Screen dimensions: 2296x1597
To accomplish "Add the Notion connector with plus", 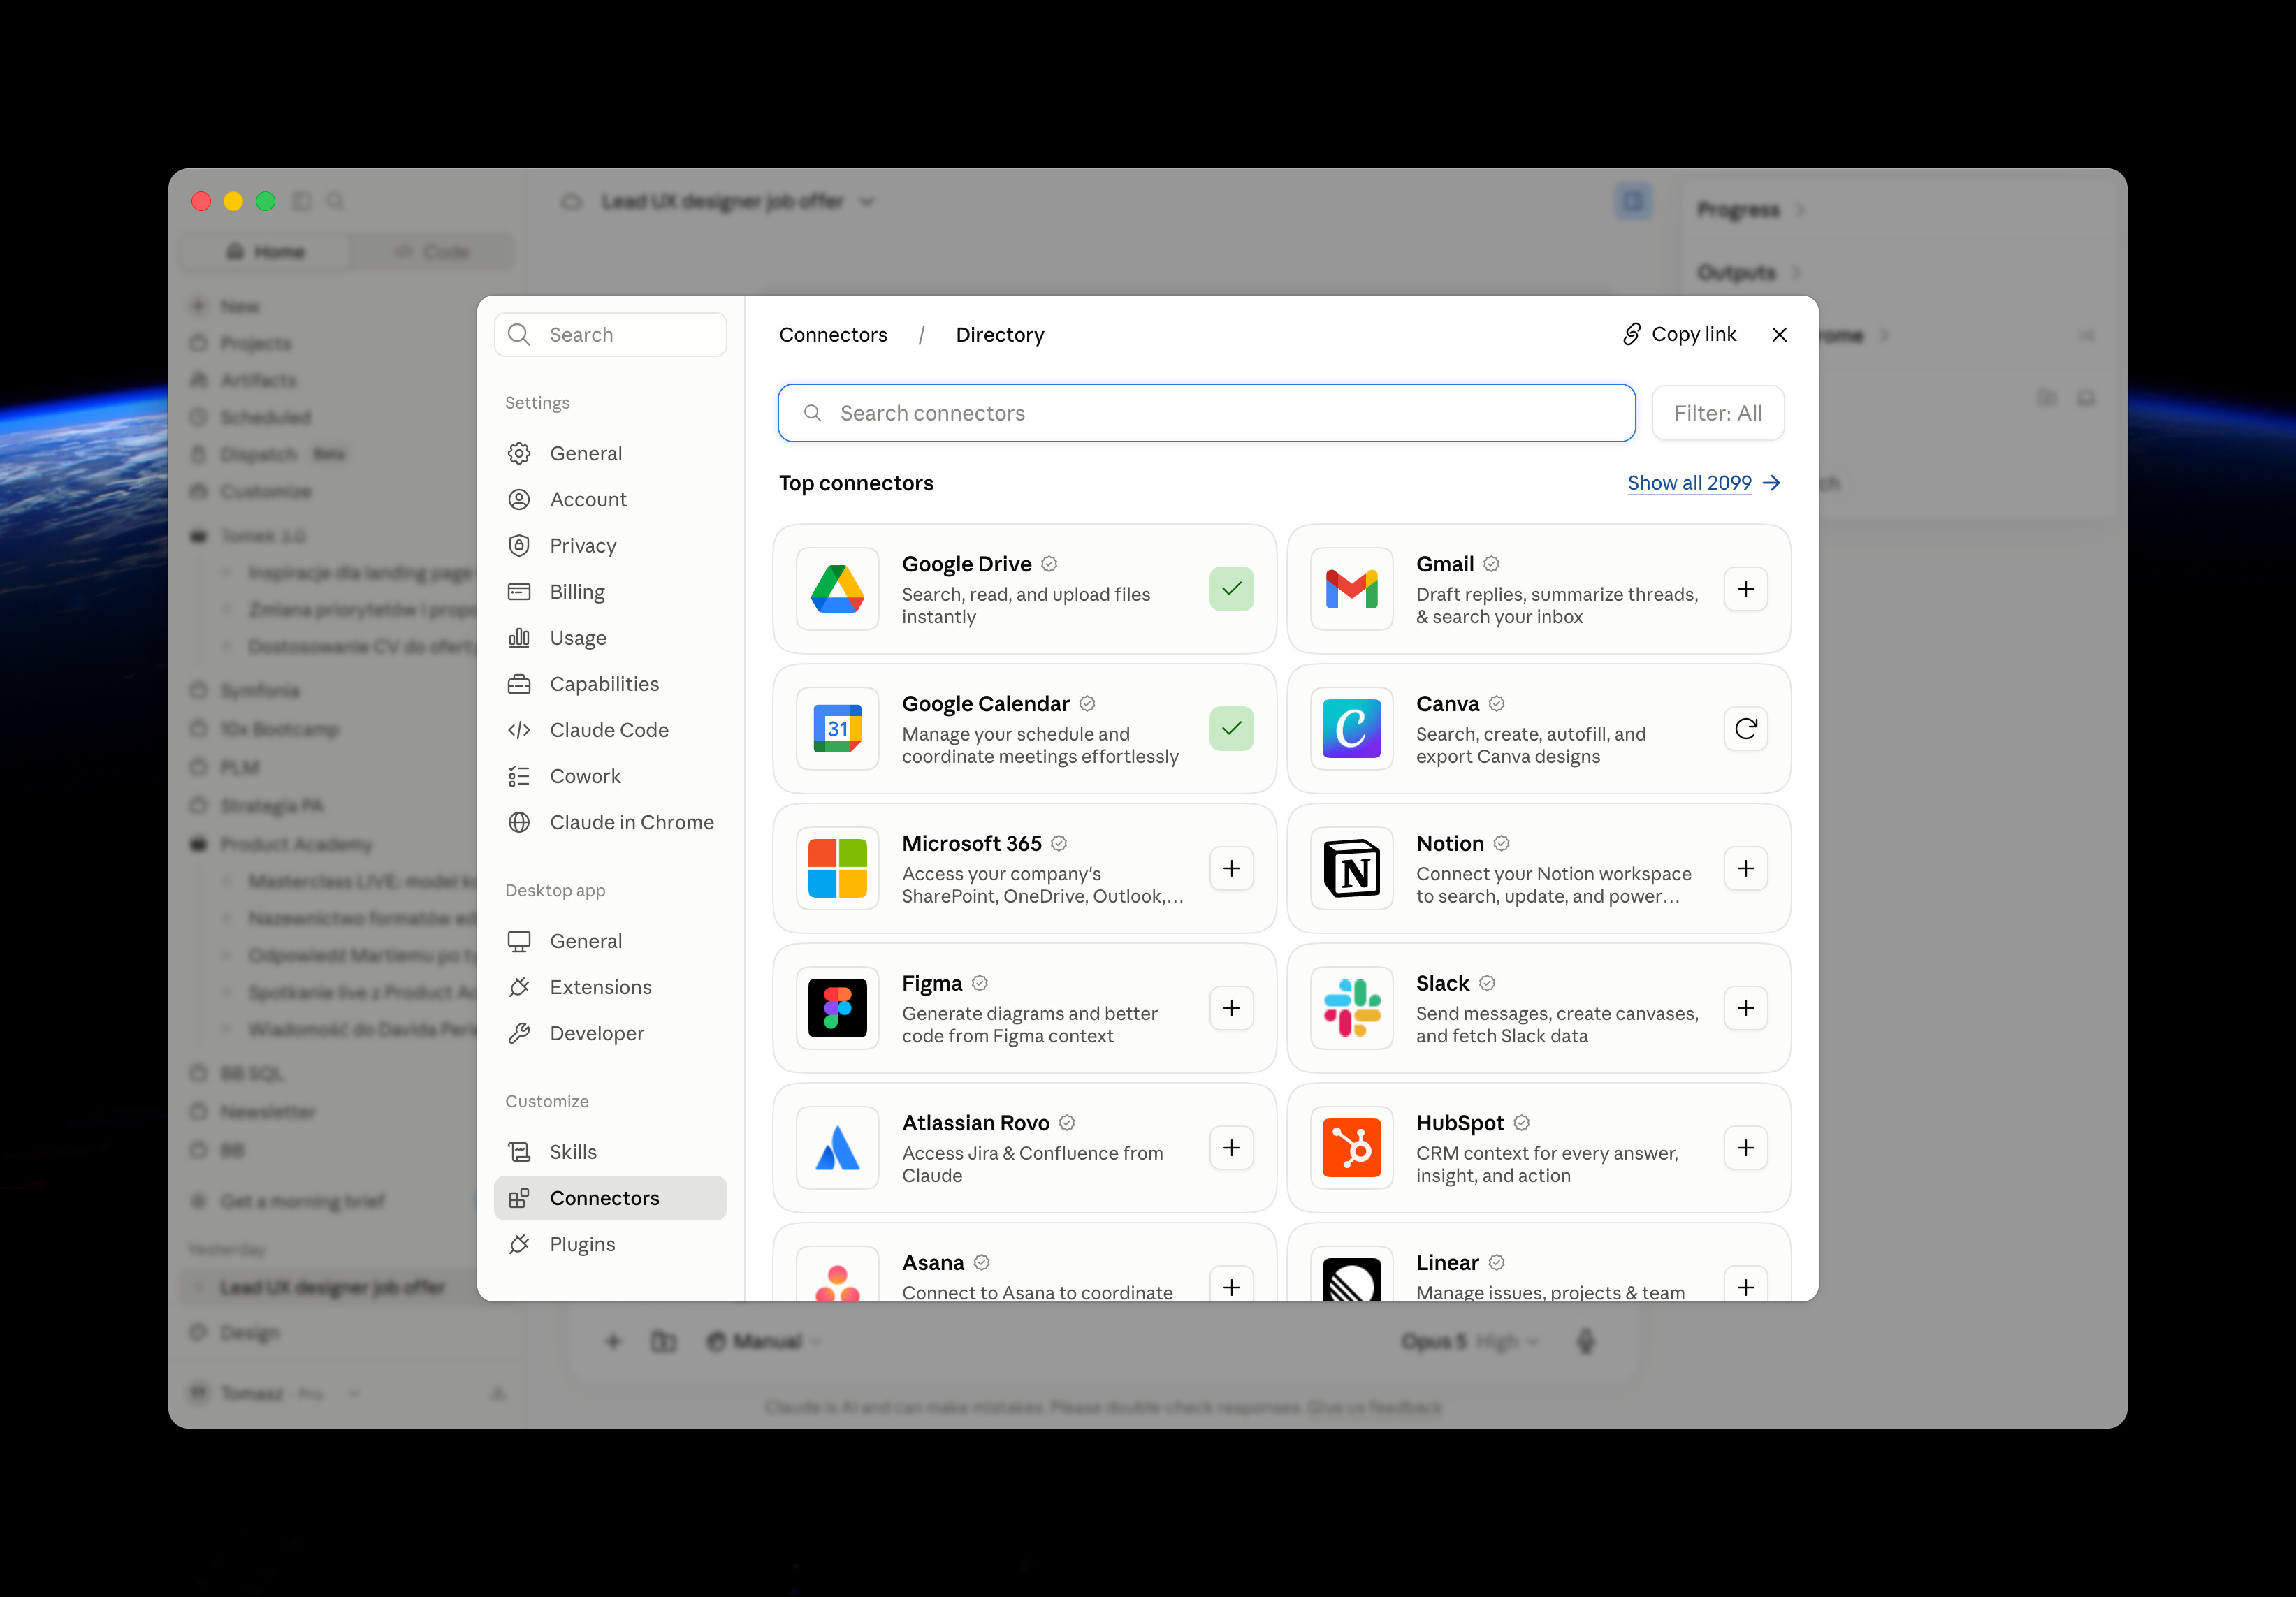I will point(1746,868).
